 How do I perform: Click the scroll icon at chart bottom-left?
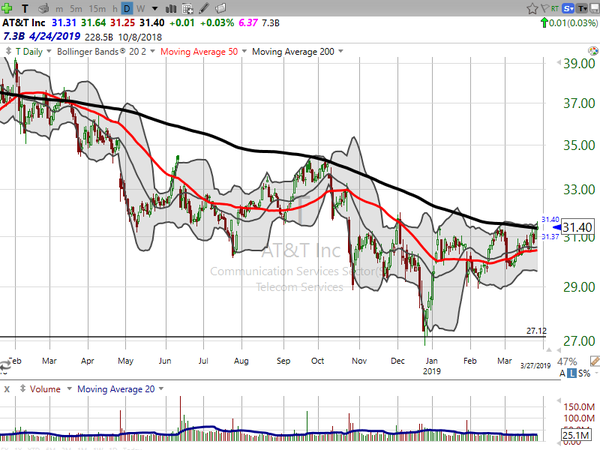(x=5, y=366)
